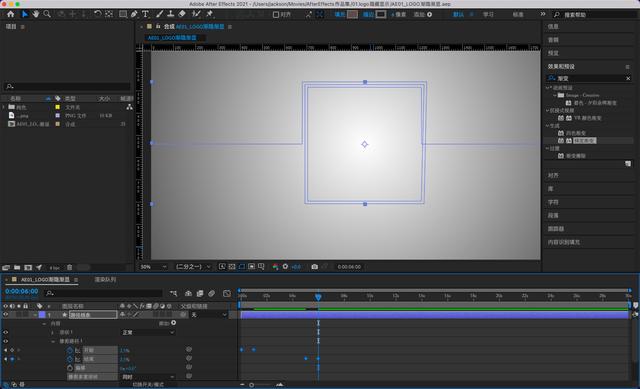The image size is (640, 389).
Task: Select the Selection arrow tool
Action: (24, 14)
